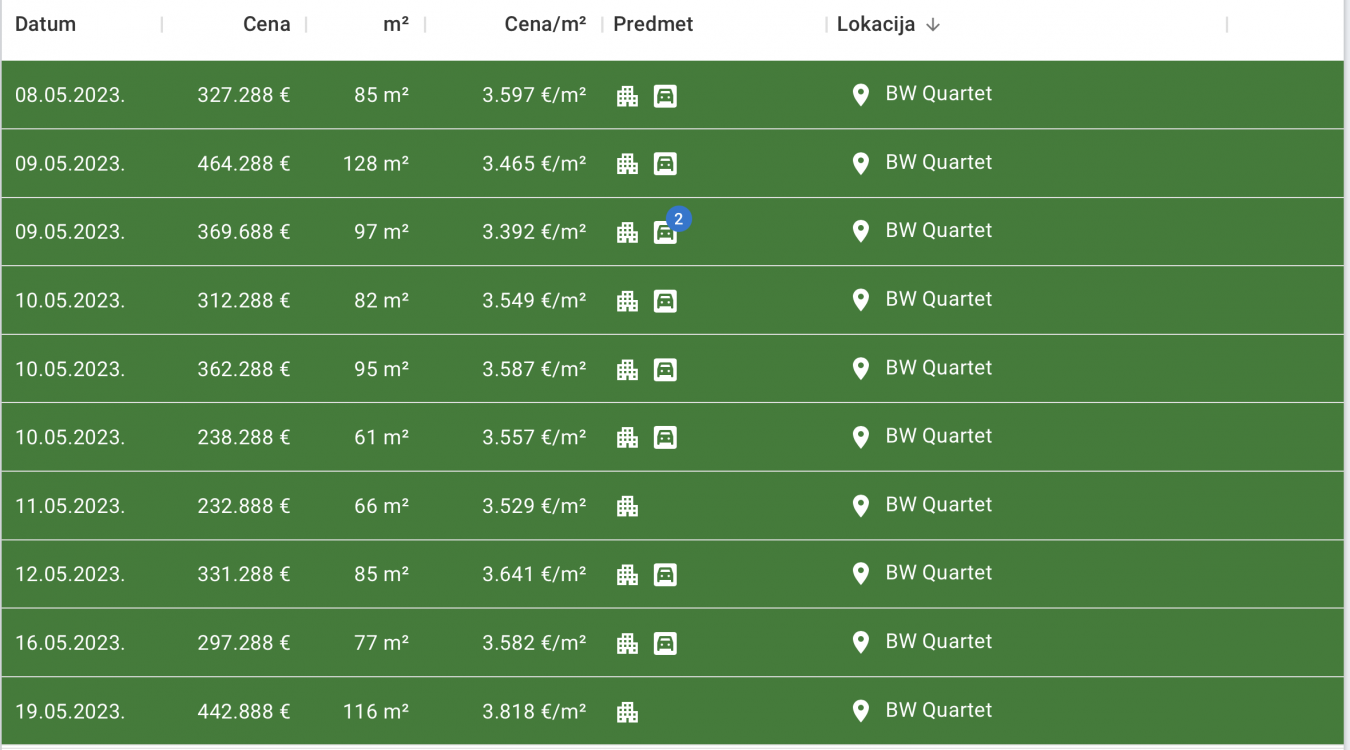The image size is (1350, 750).
Task: Click the blue badge showing 2
Action: point(679,219)
